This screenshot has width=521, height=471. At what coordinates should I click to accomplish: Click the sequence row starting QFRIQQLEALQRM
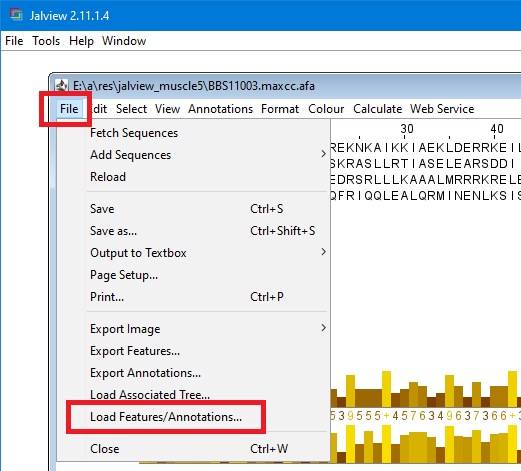(426, 196)
